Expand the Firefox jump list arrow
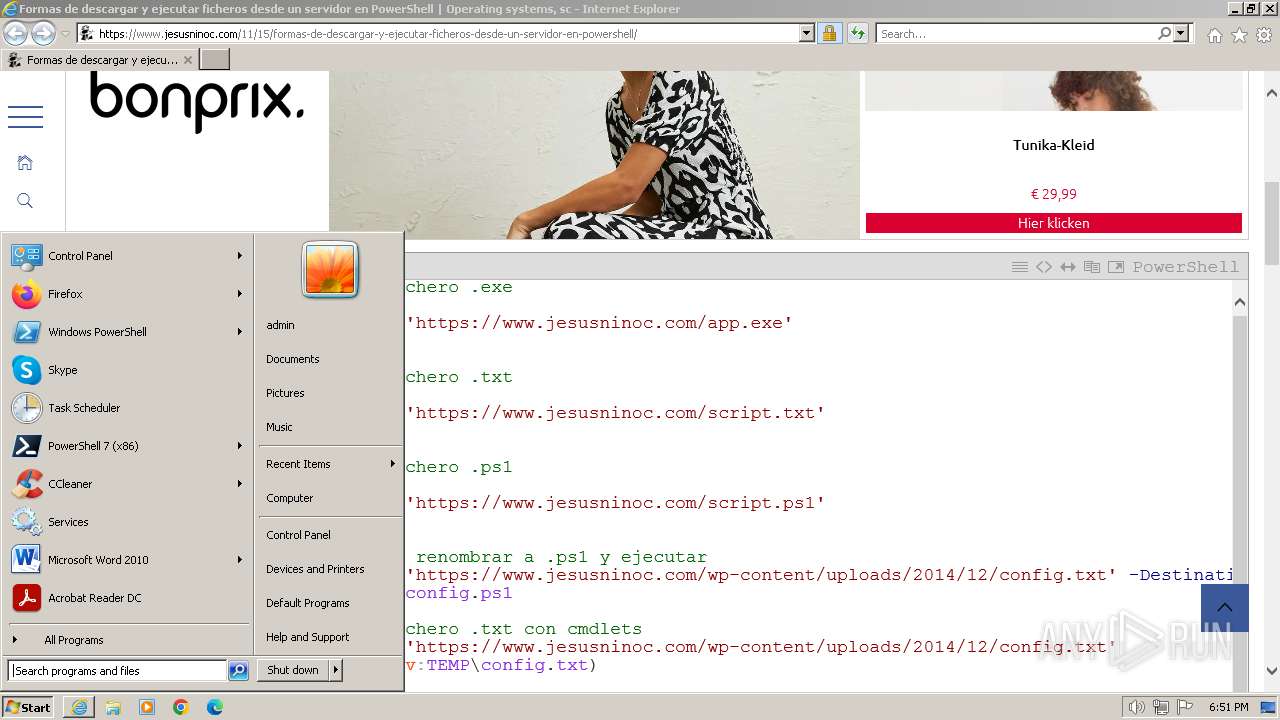Screen dimensions: 1280x720 tap(240, 294)
